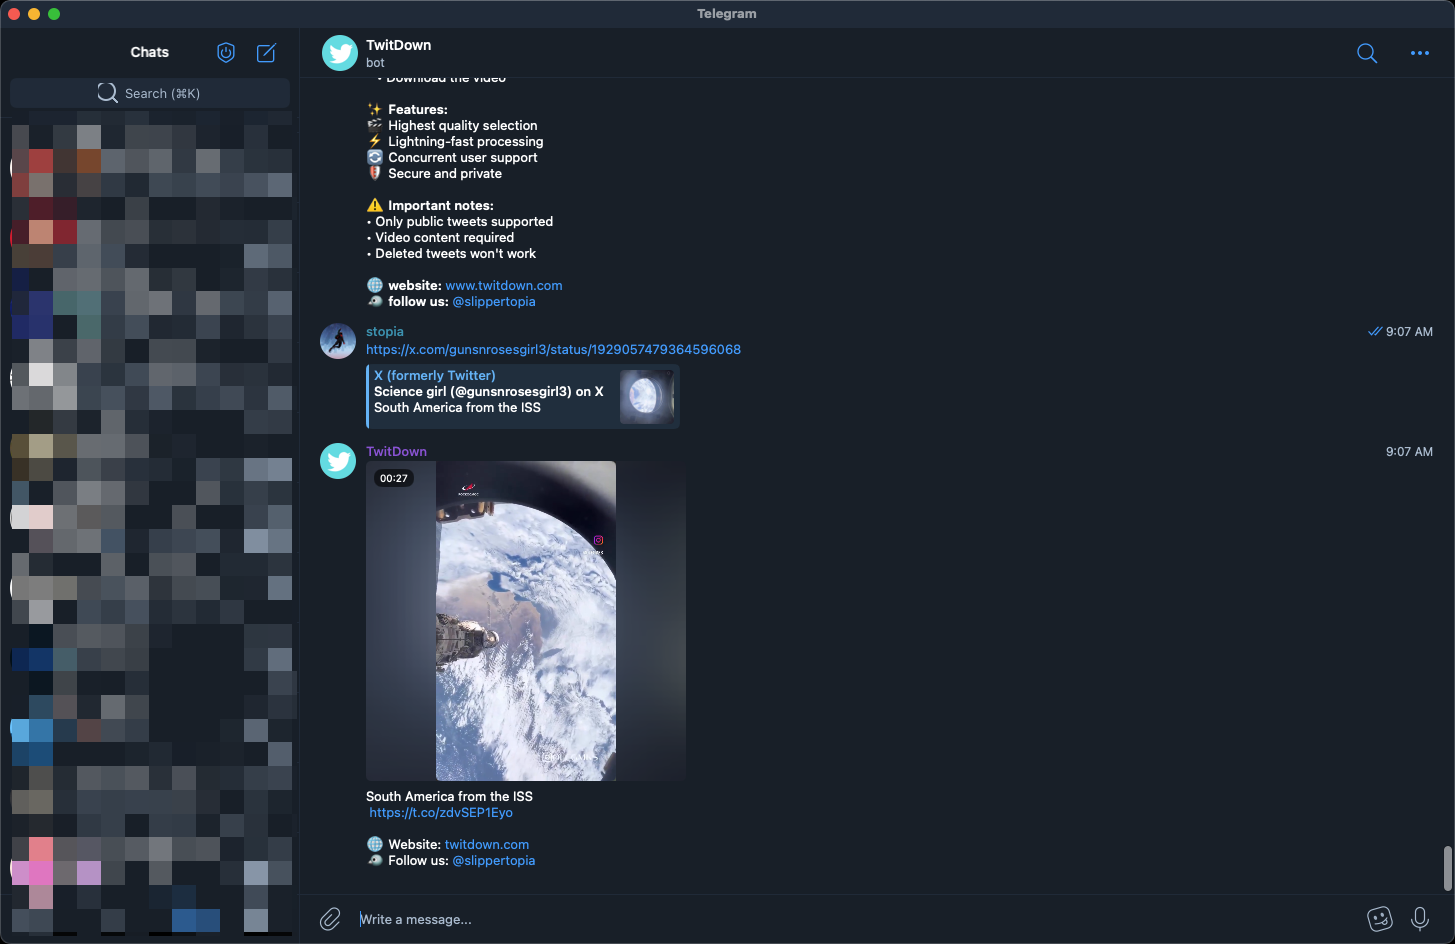Screen dimensions: 1455x944
Task: Open the x.com gunsnrosesgirl3 status link
Action: coord(553,350)
